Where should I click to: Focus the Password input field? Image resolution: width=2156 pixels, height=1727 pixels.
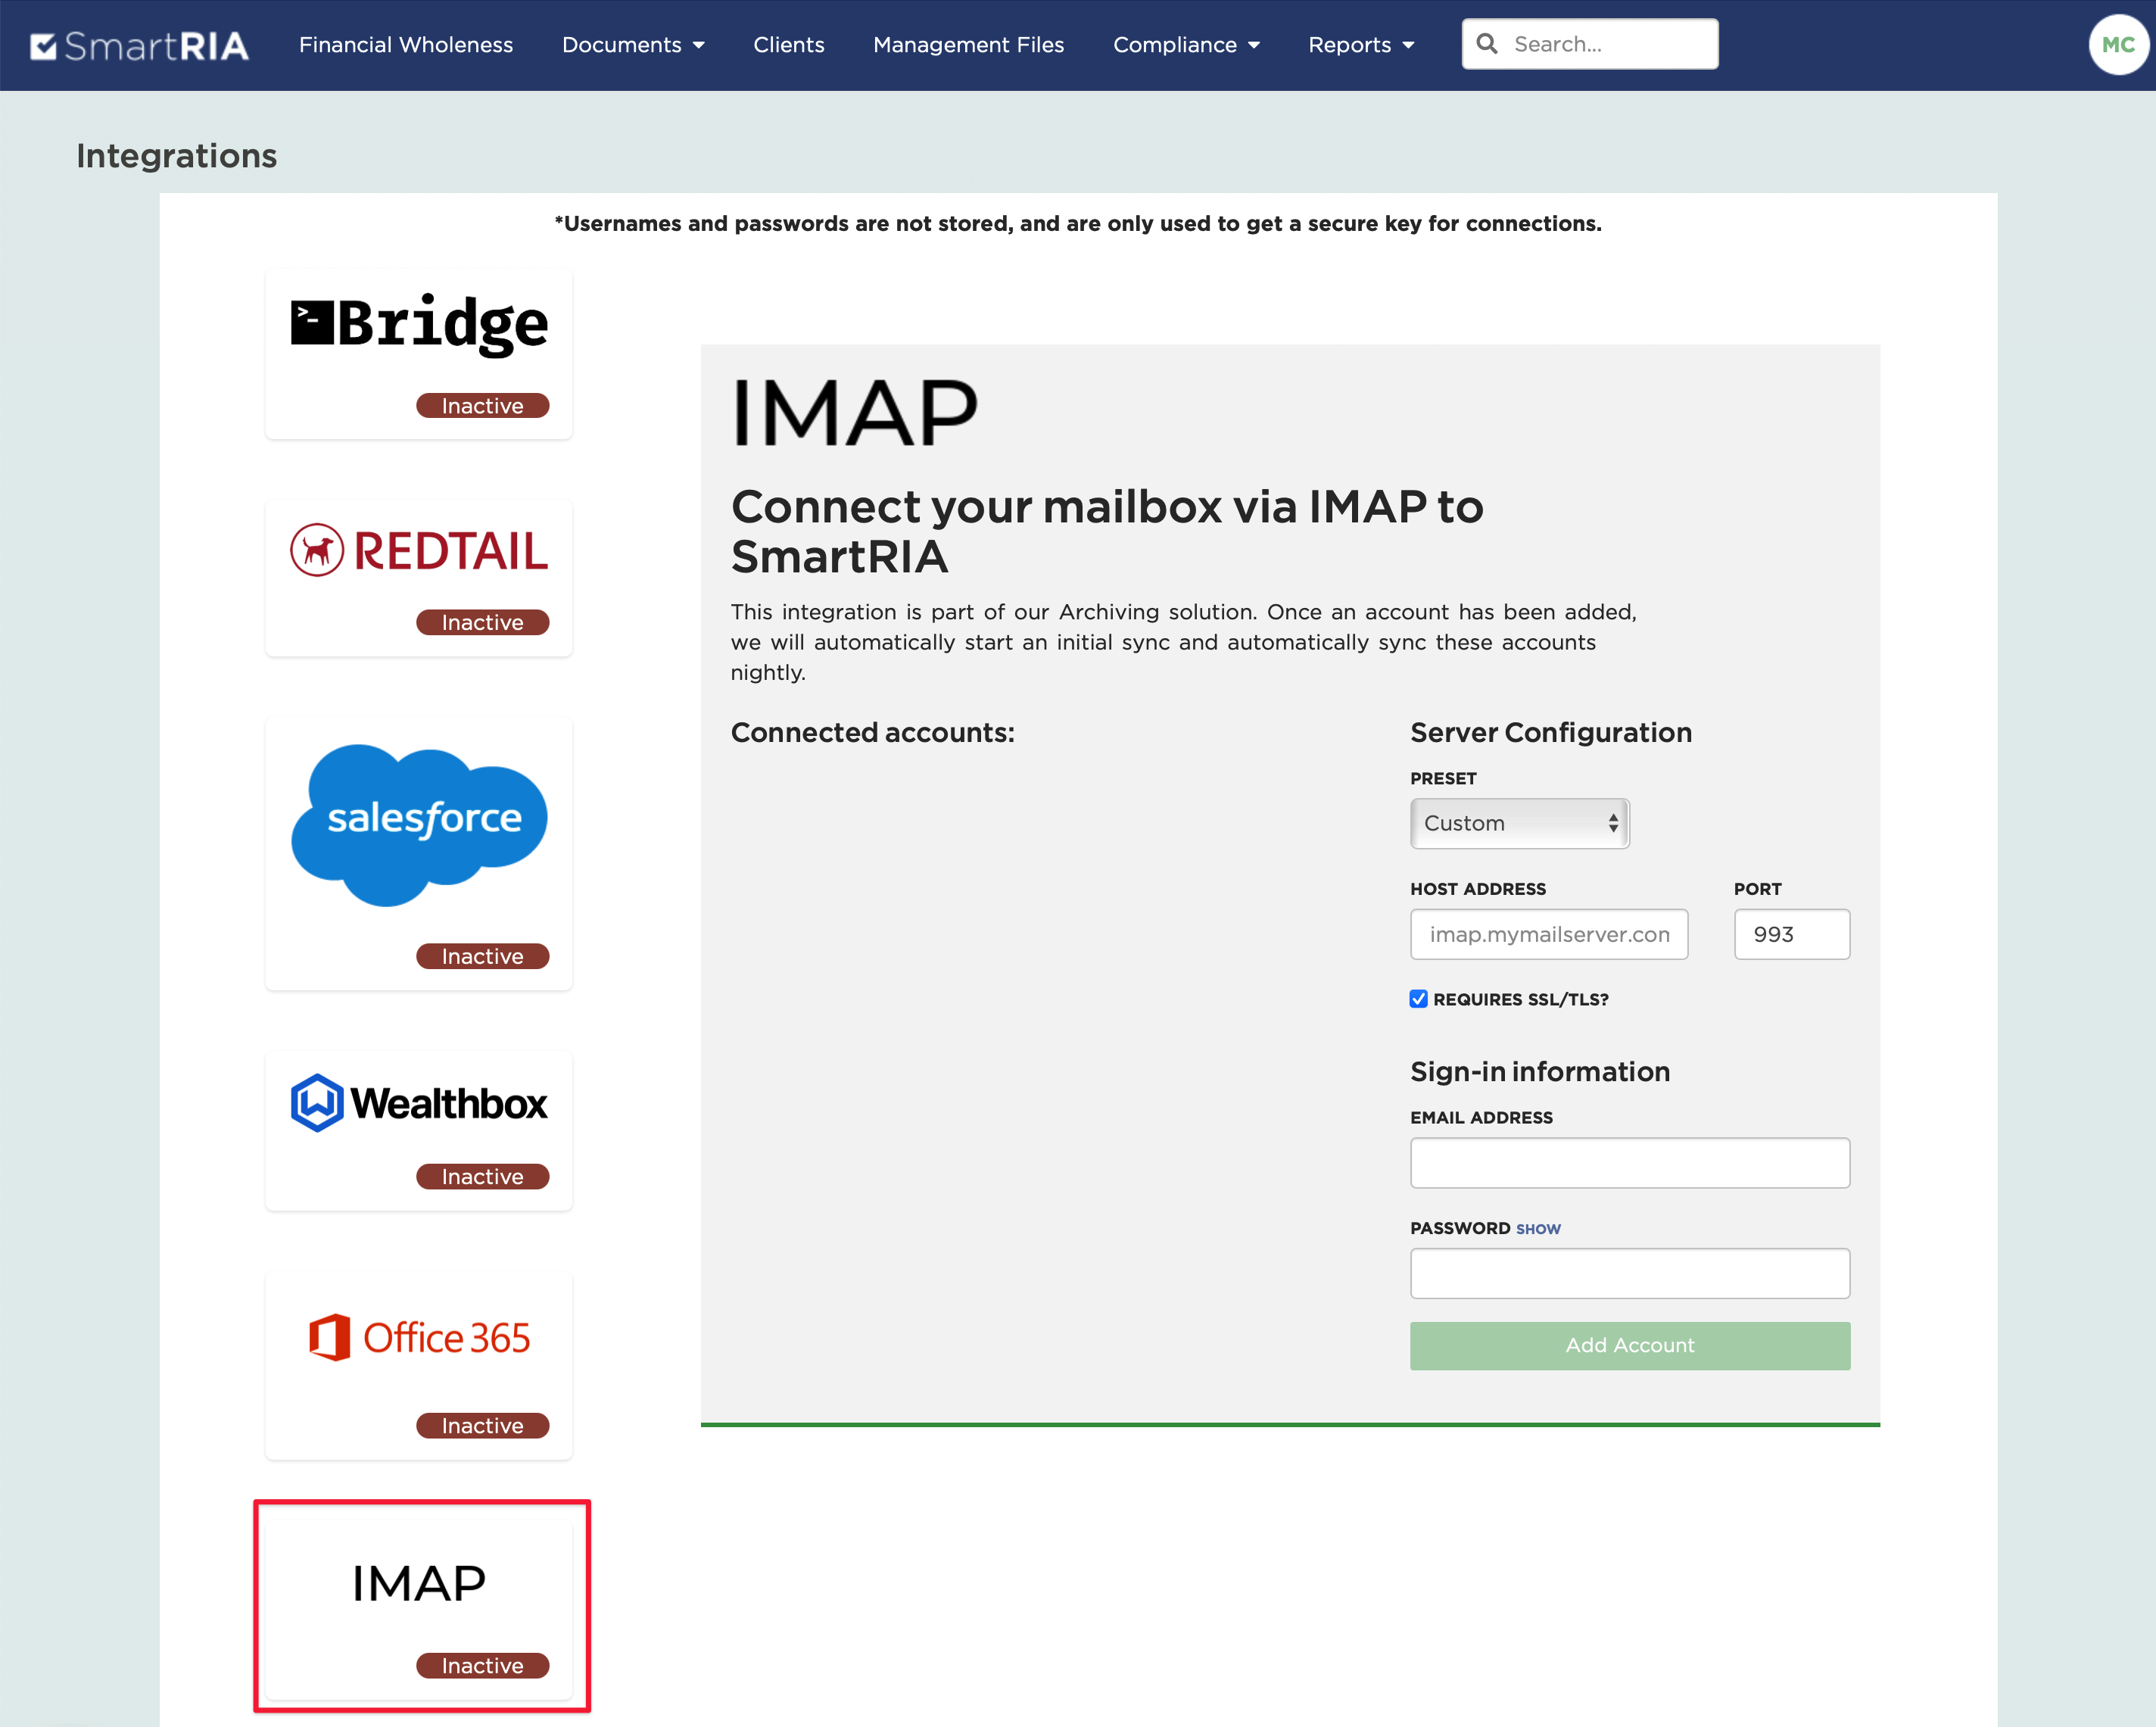pyautogui.click(x=1629, y=1273)
